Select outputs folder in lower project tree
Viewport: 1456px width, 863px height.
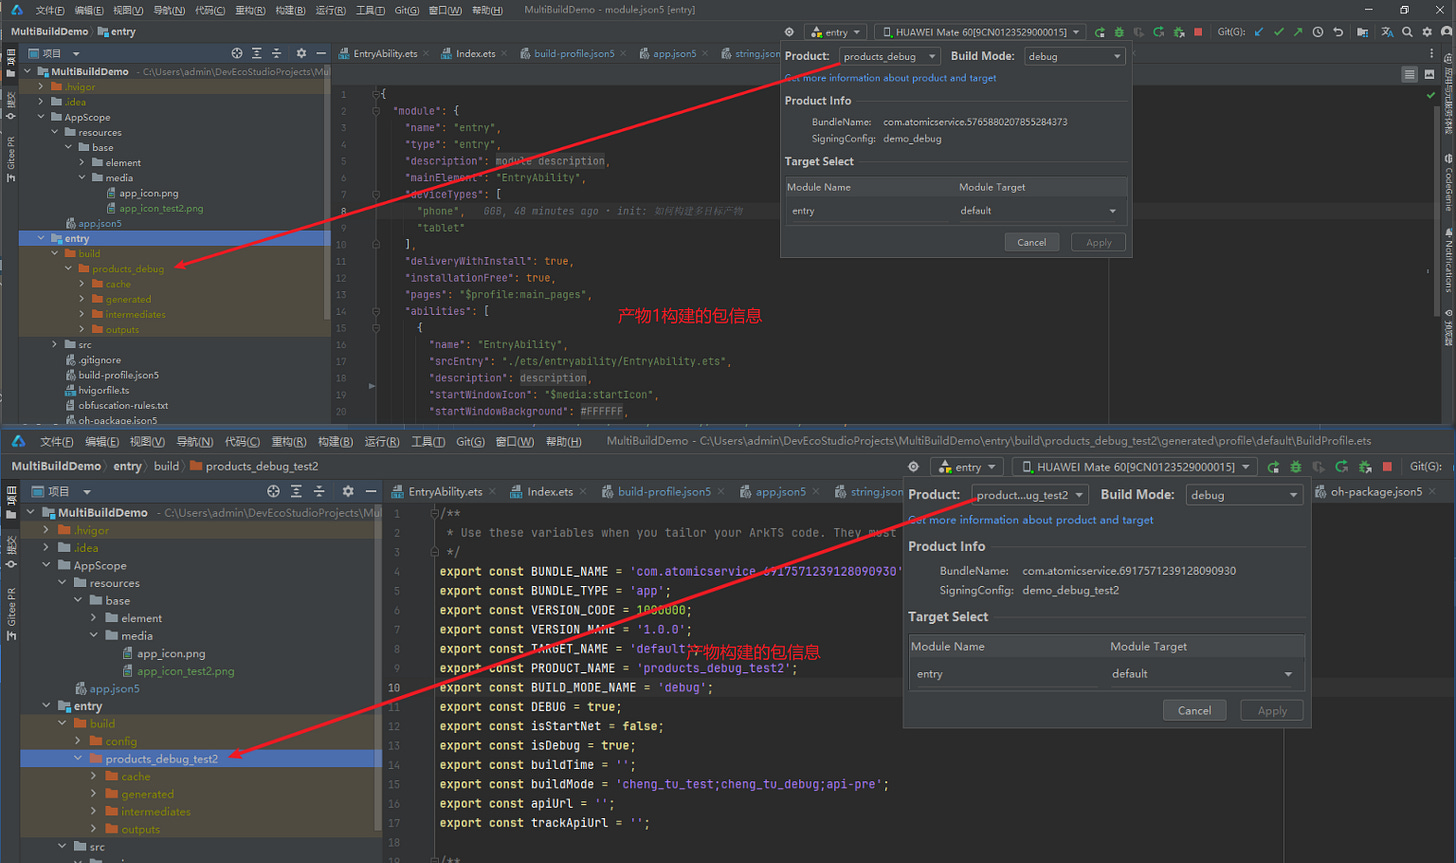pyautogui.click(x=140, y=829)
